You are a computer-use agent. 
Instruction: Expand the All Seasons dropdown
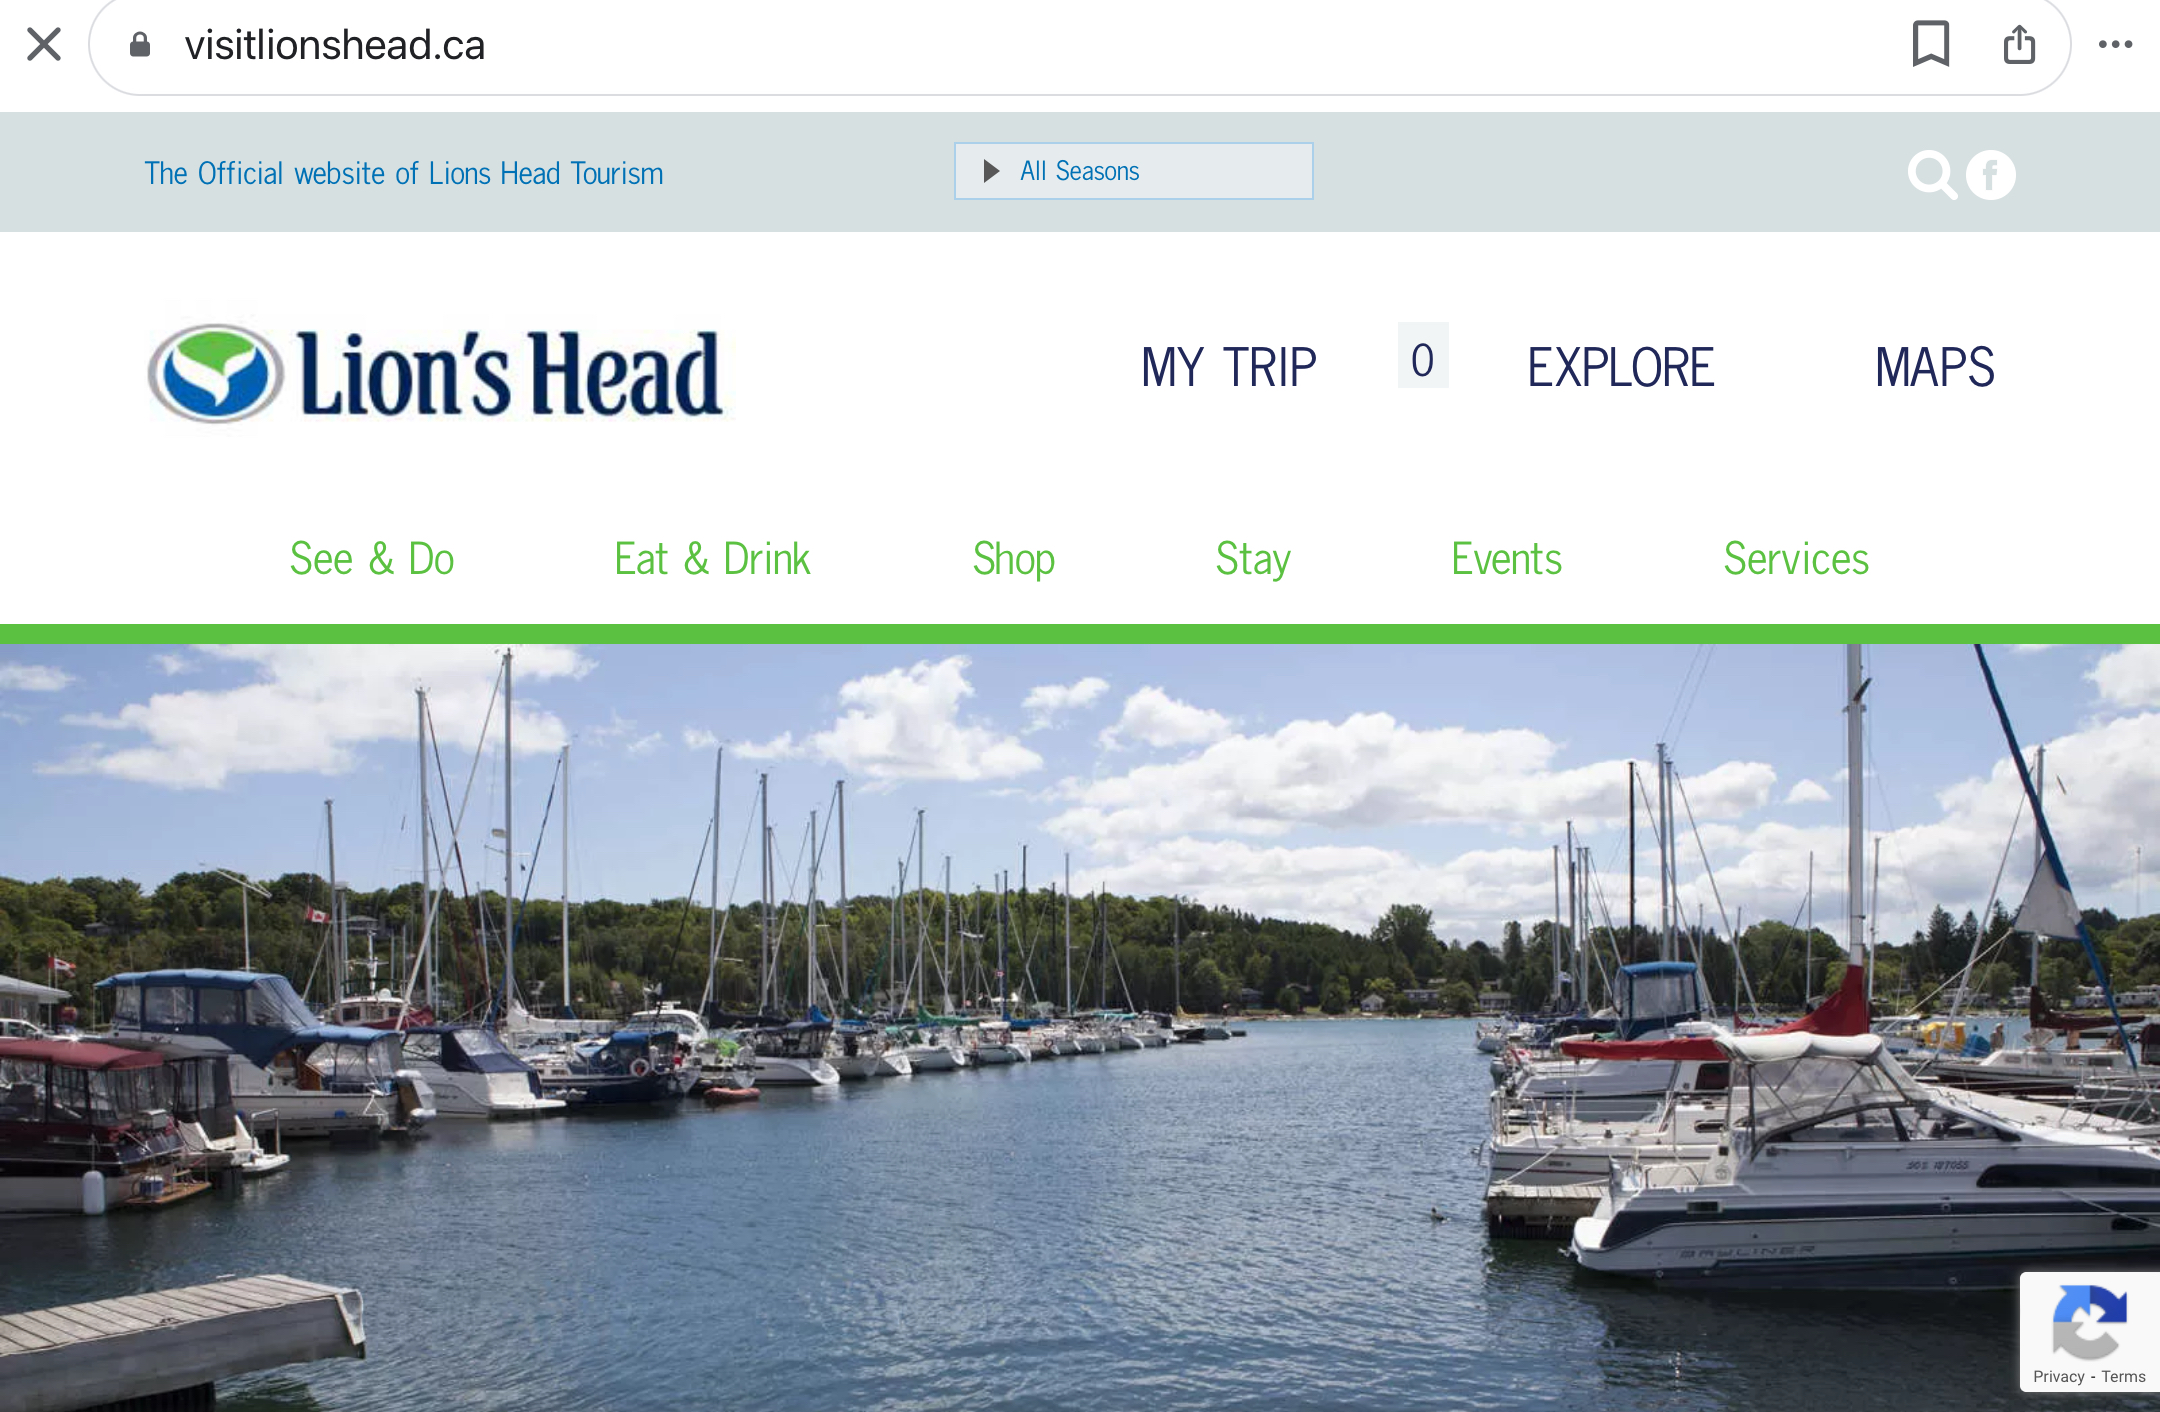tap(1133, 171)
